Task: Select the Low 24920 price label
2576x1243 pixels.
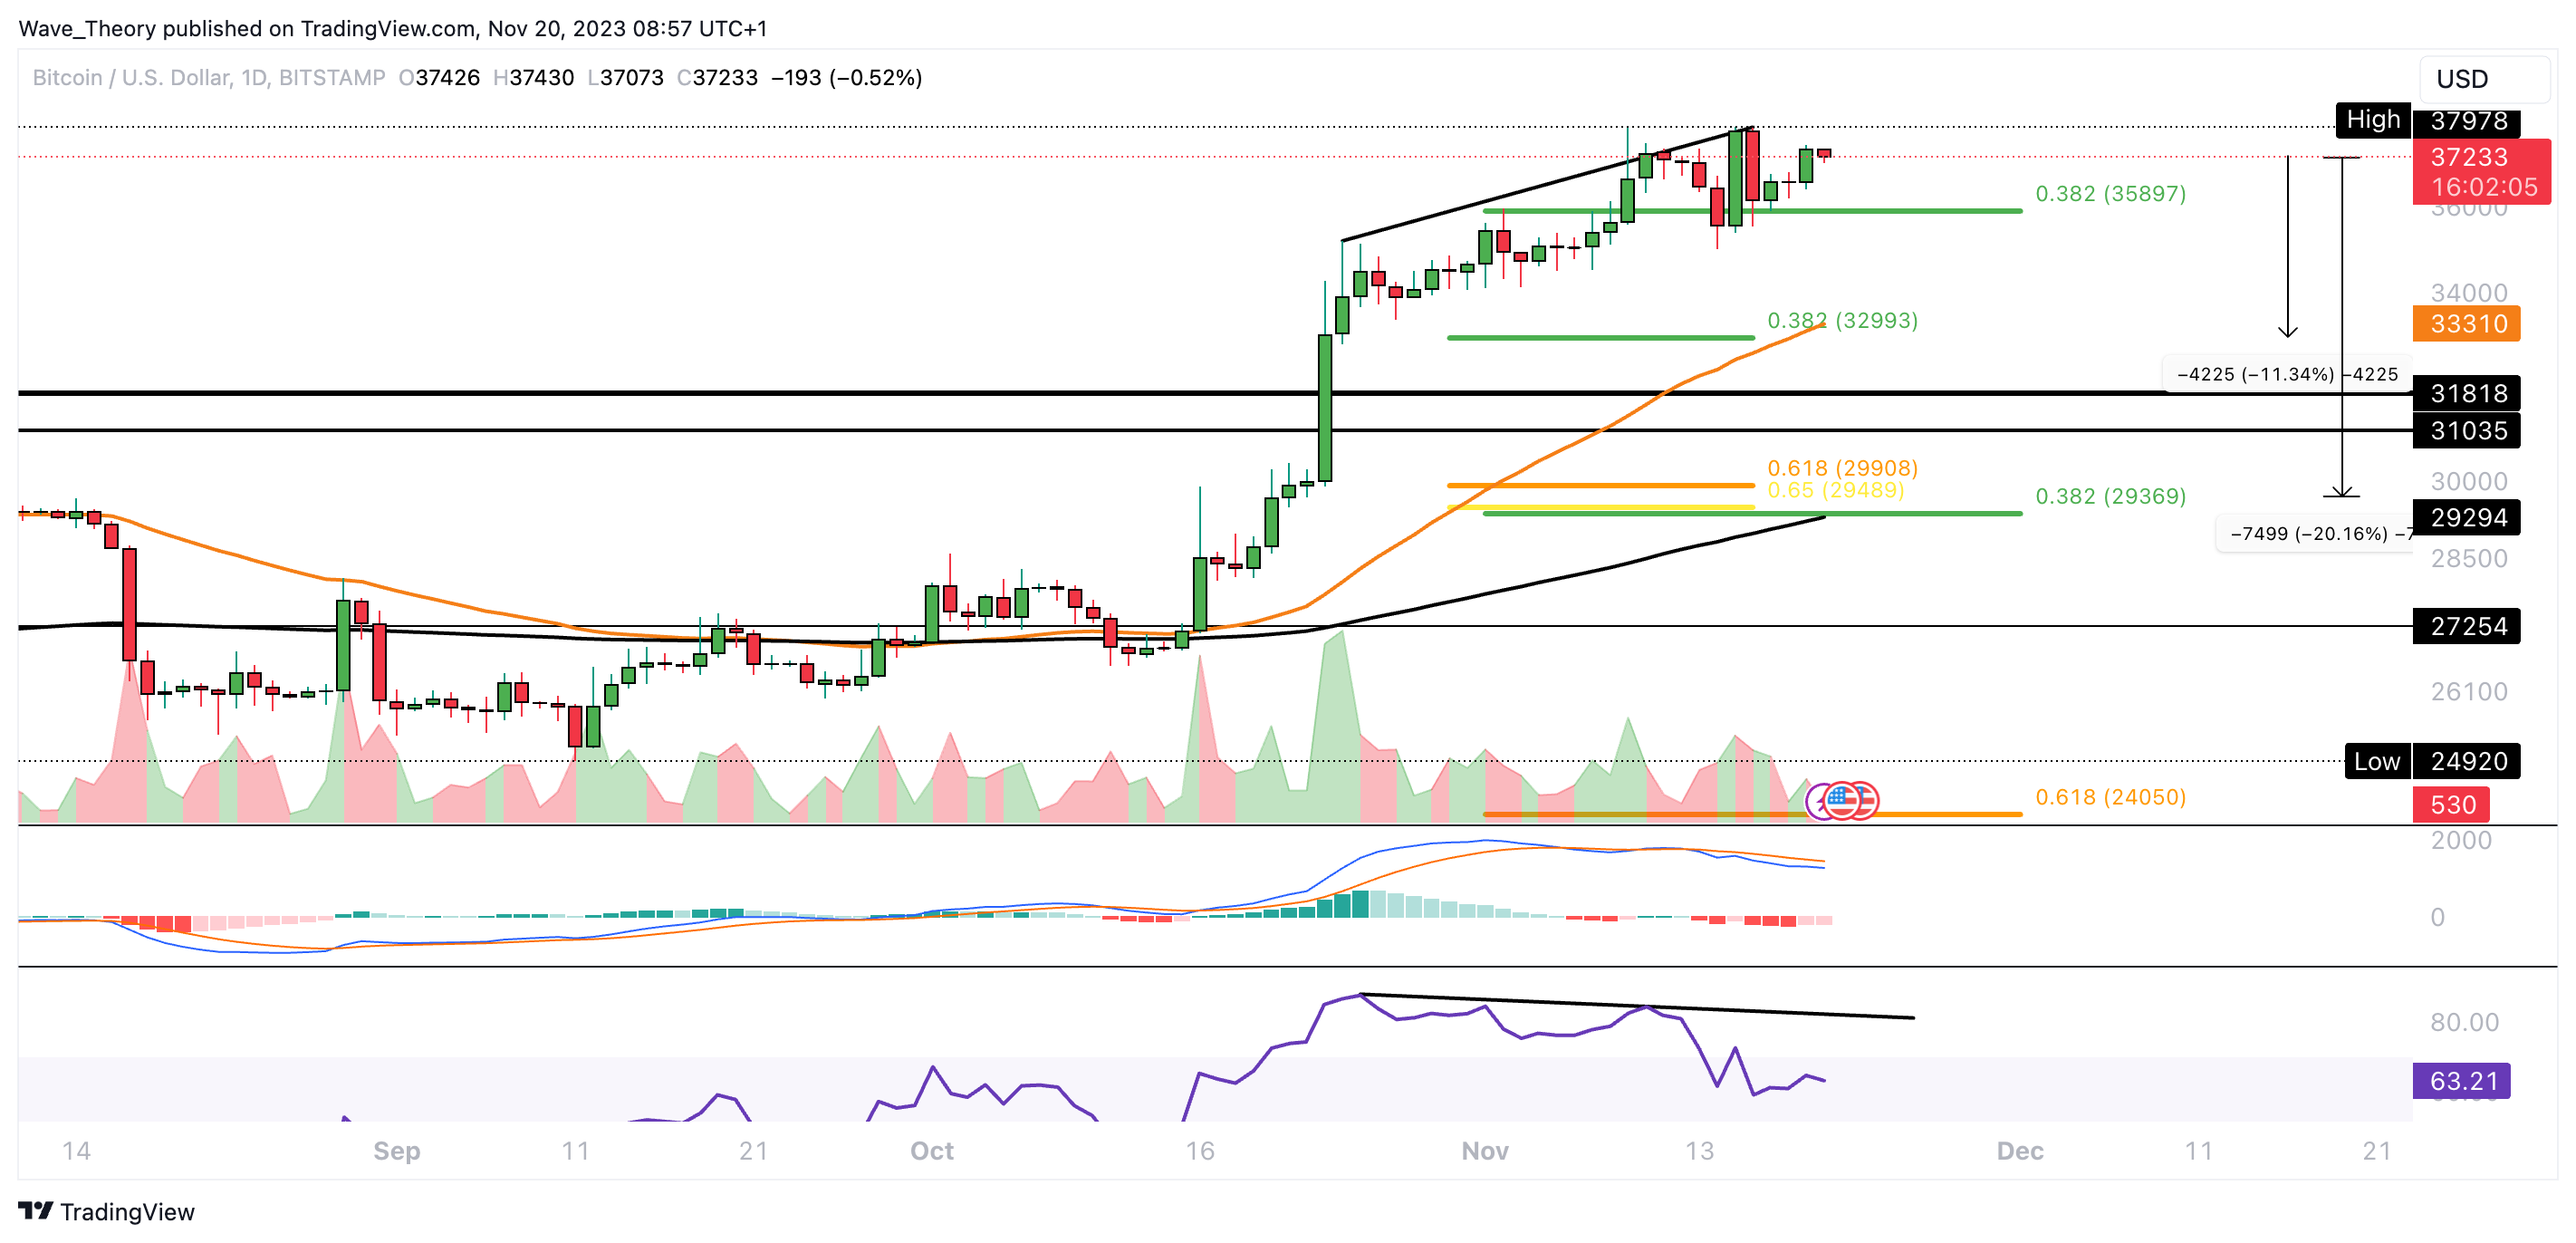Action: point(2431,761)
